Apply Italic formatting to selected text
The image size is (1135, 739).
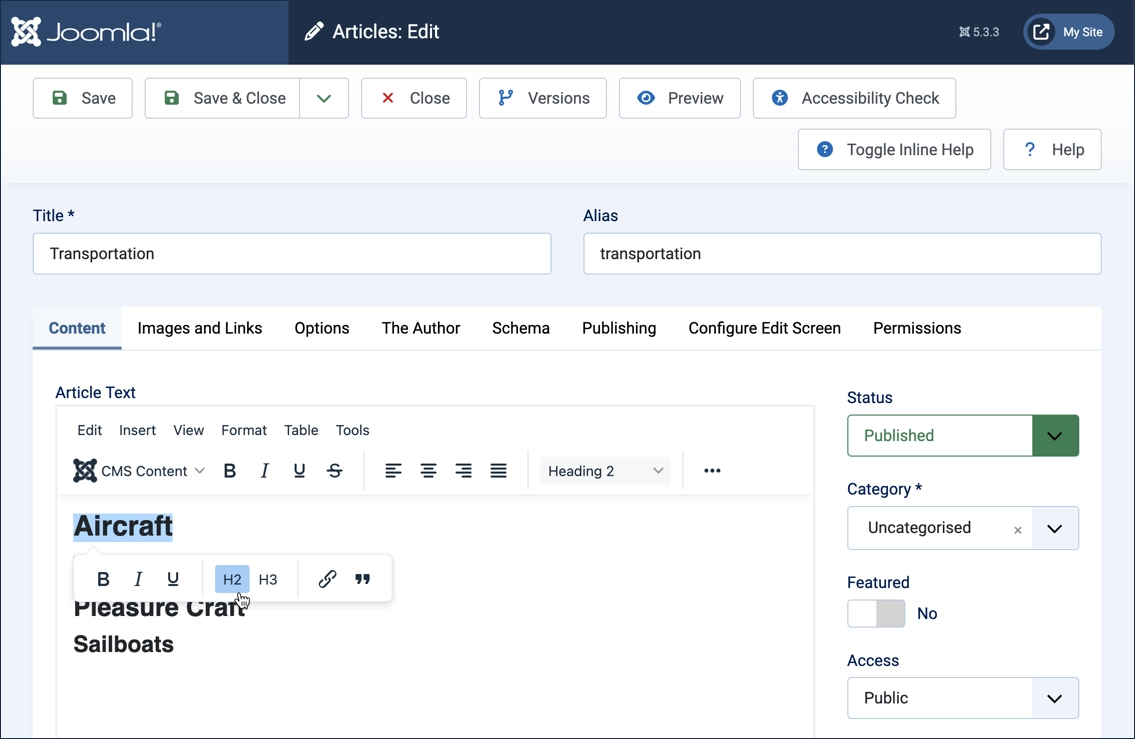point(264,470)
